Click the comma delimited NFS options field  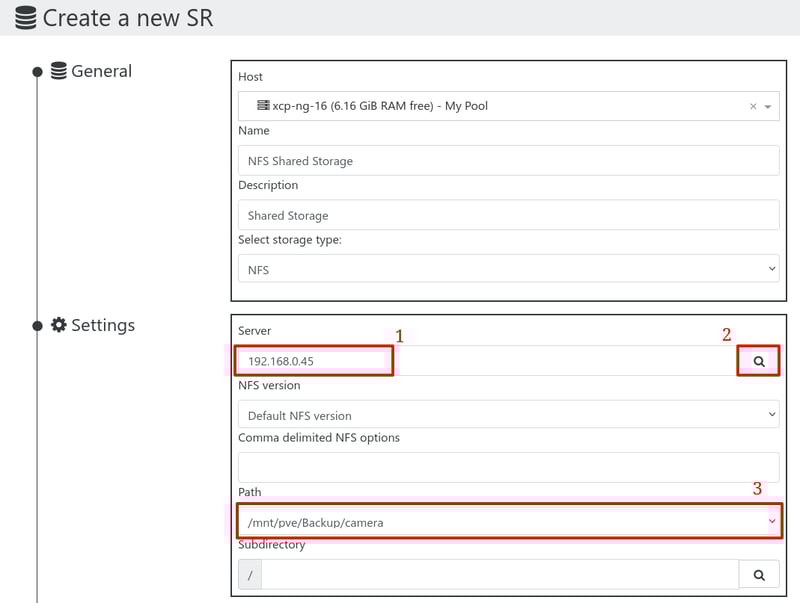[508, 467]
